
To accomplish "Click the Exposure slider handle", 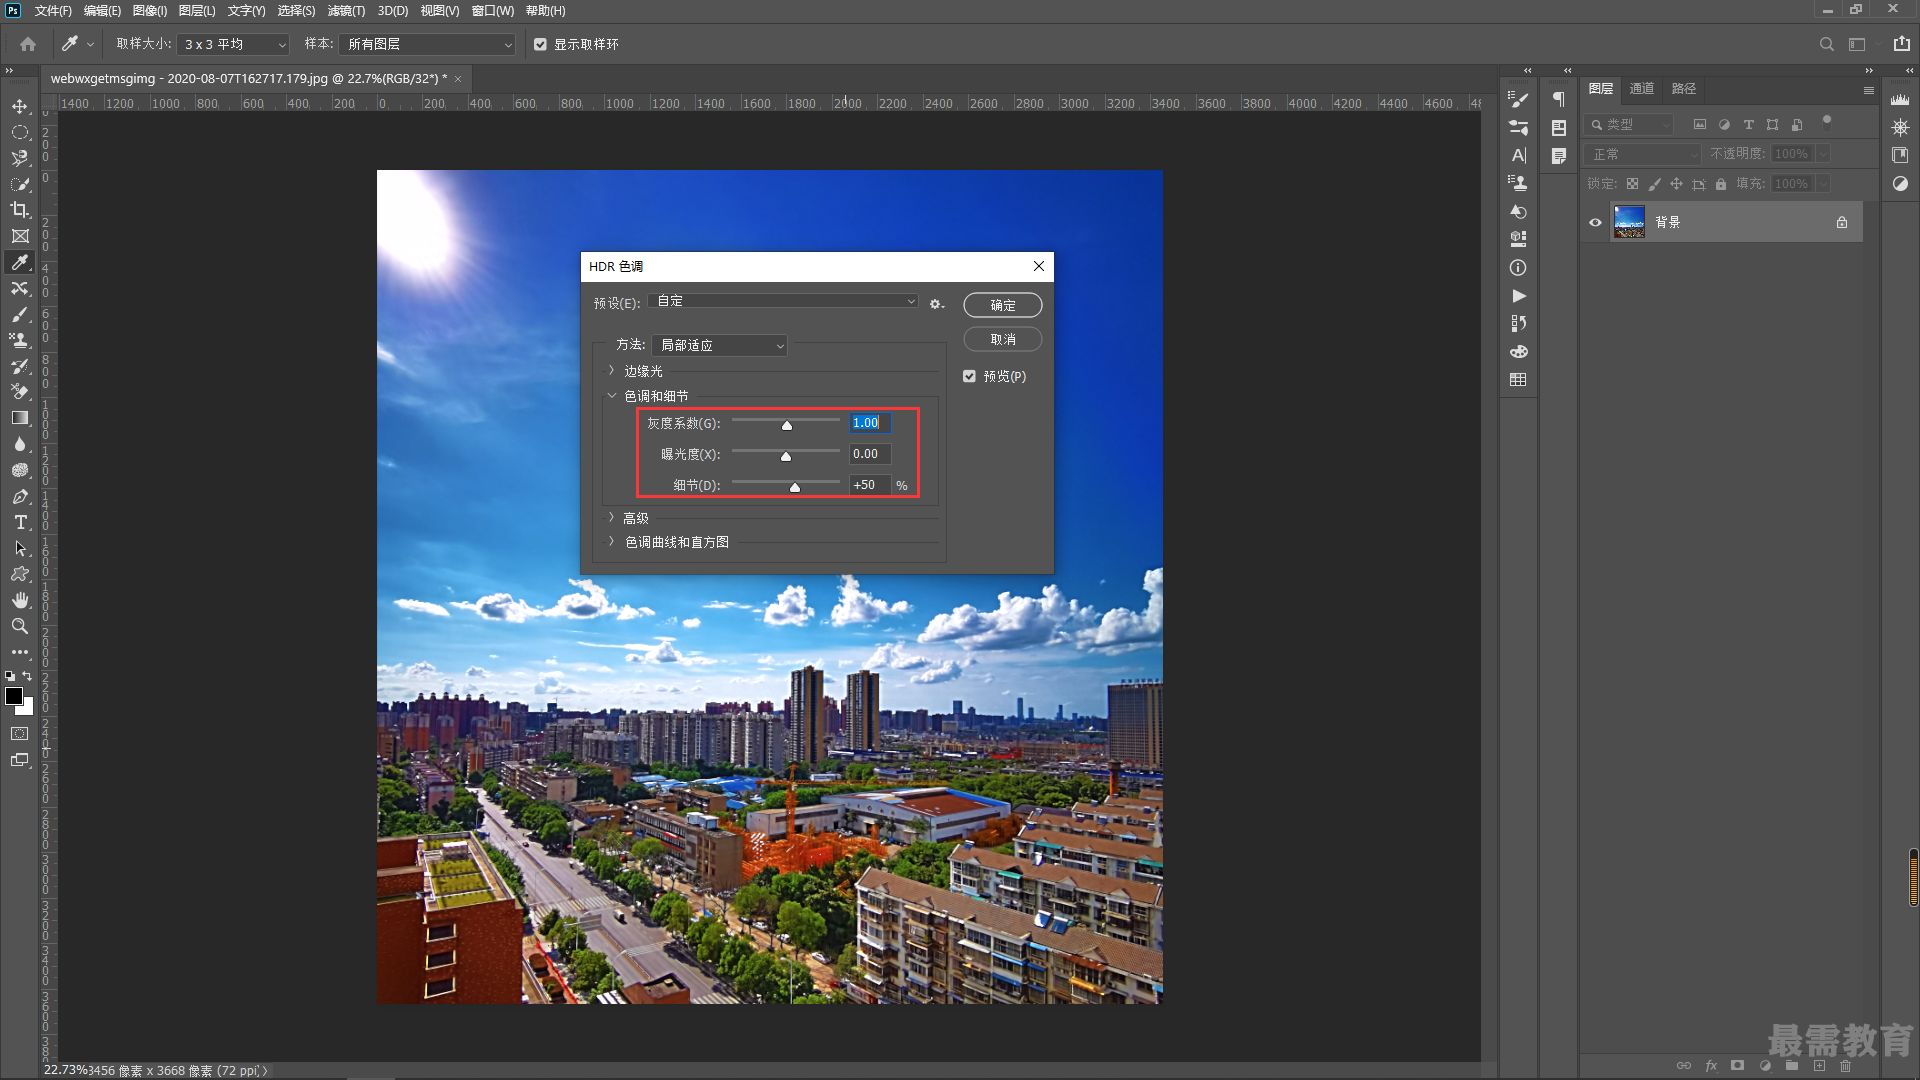I will (786, 456).
